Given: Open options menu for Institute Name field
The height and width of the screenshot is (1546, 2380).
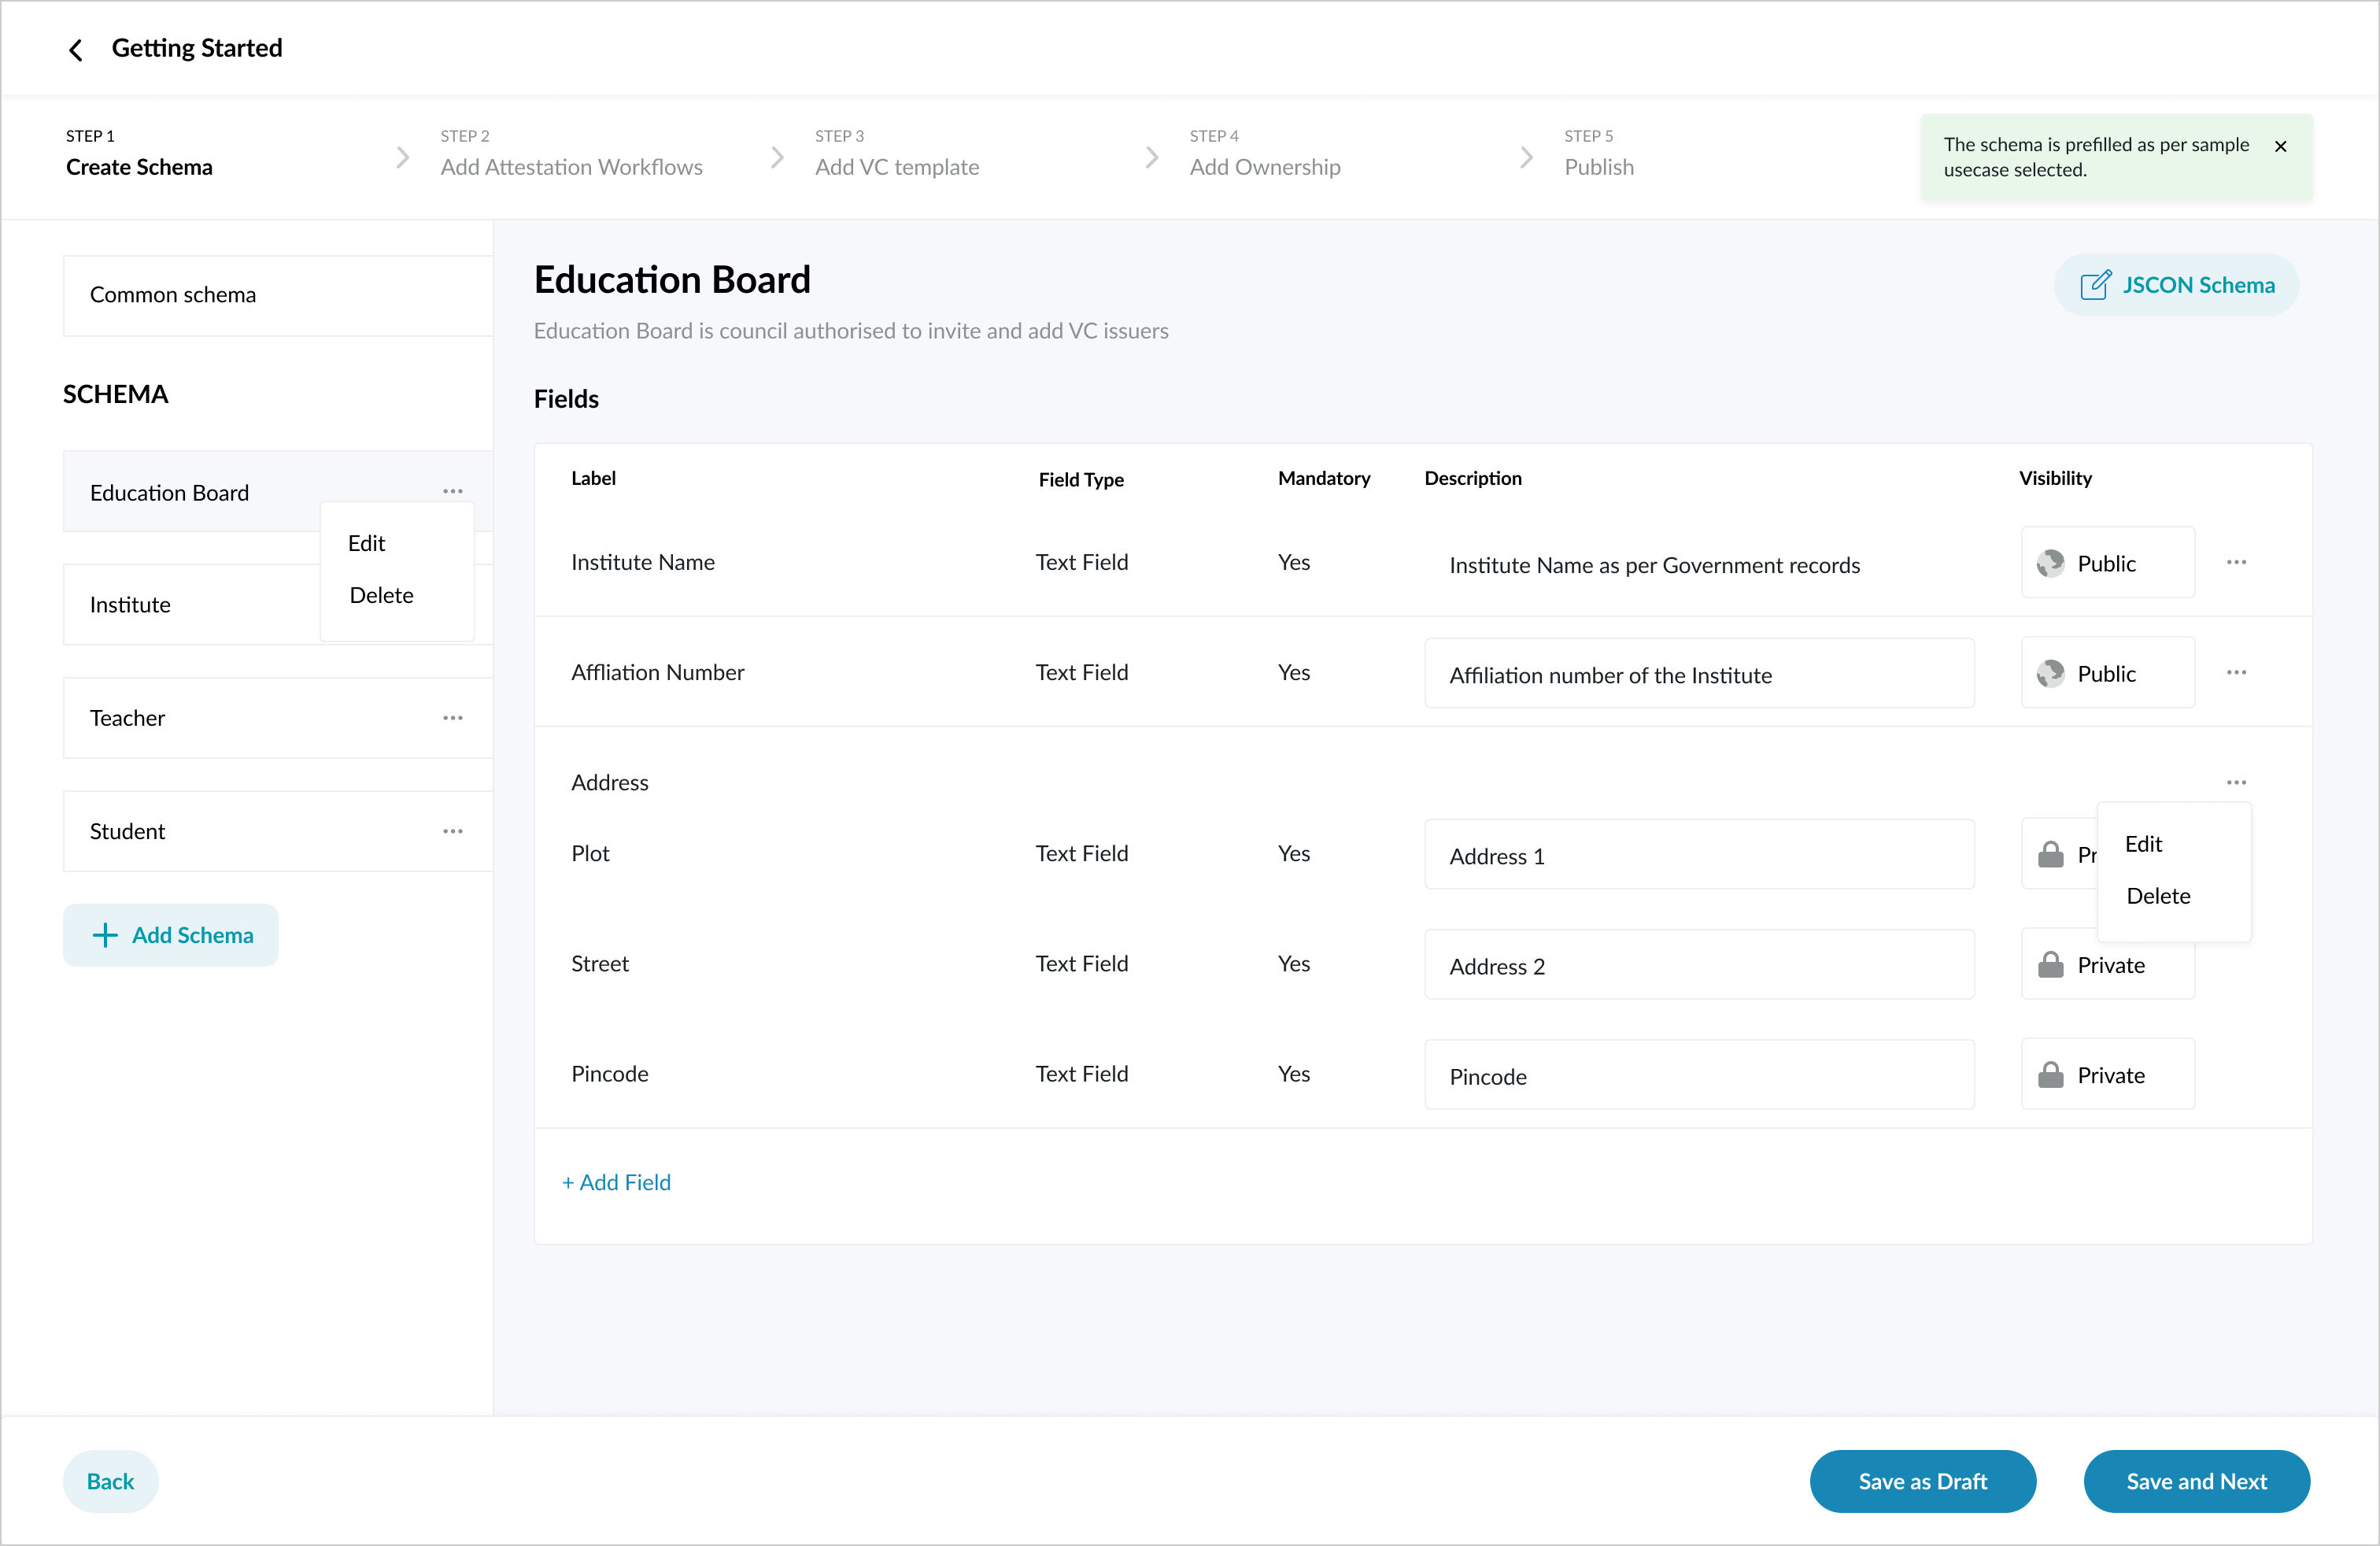Looking at the screenshot, I should pyautogui.click(x=2236, y=562).
